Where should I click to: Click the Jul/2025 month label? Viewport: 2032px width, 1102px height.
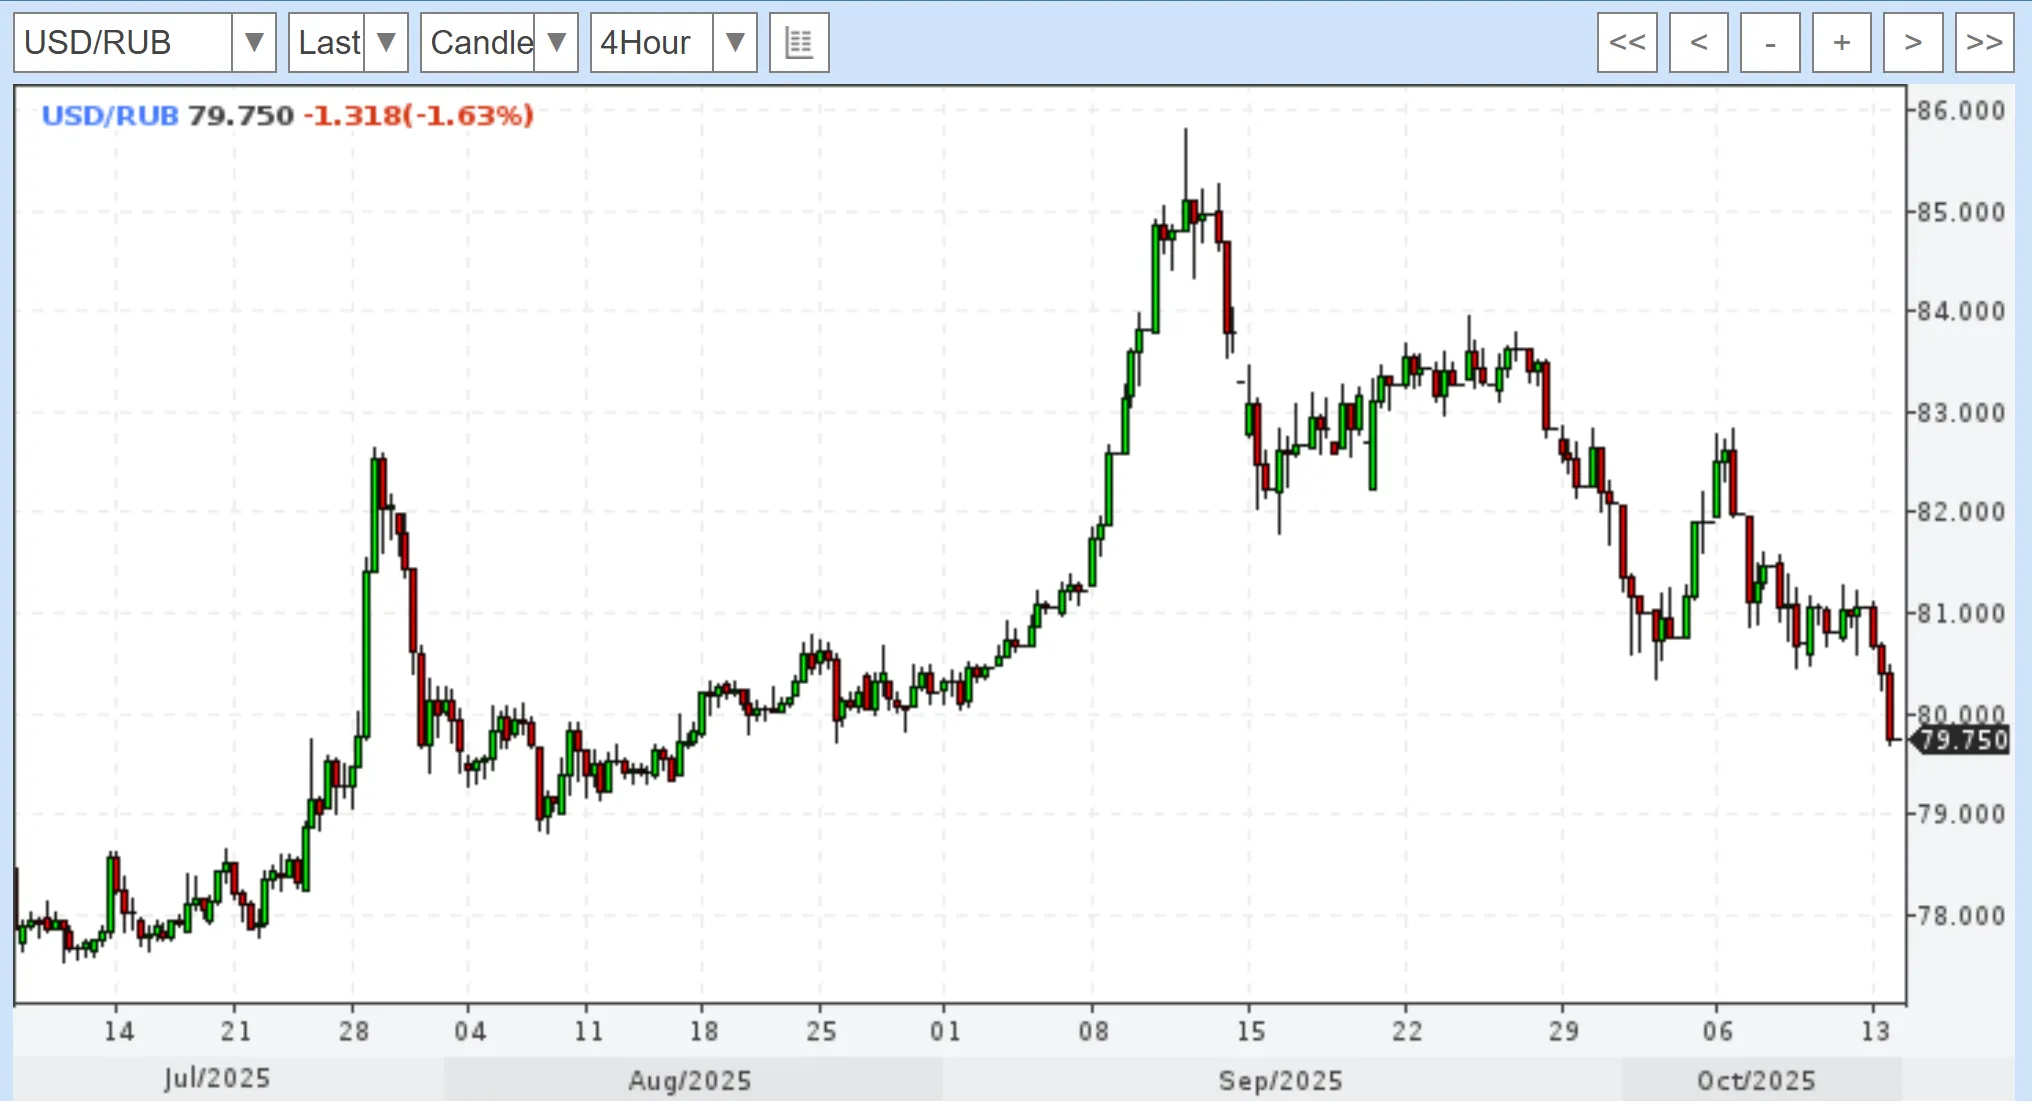point(217,1079)
